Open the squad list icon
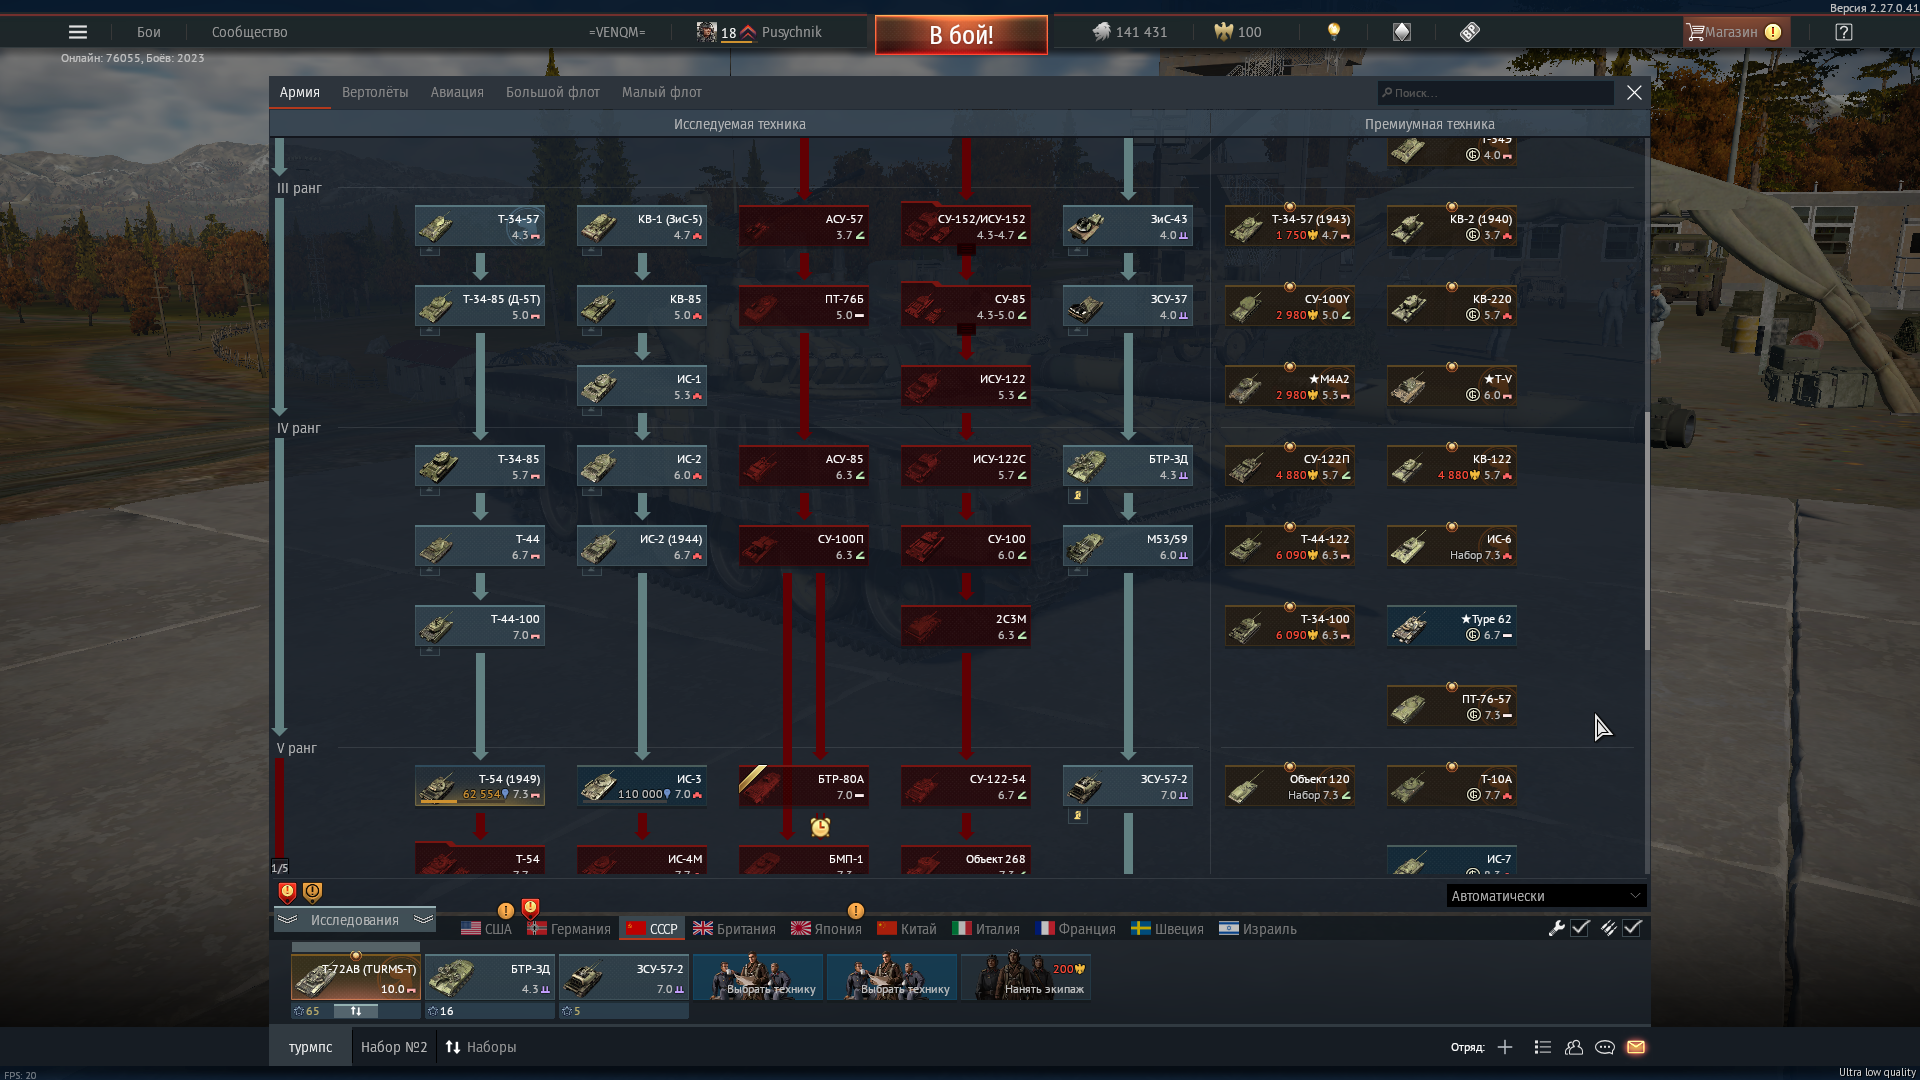The width and height of the screenshot is (1920, 1080). (x=1542, y=1047)
